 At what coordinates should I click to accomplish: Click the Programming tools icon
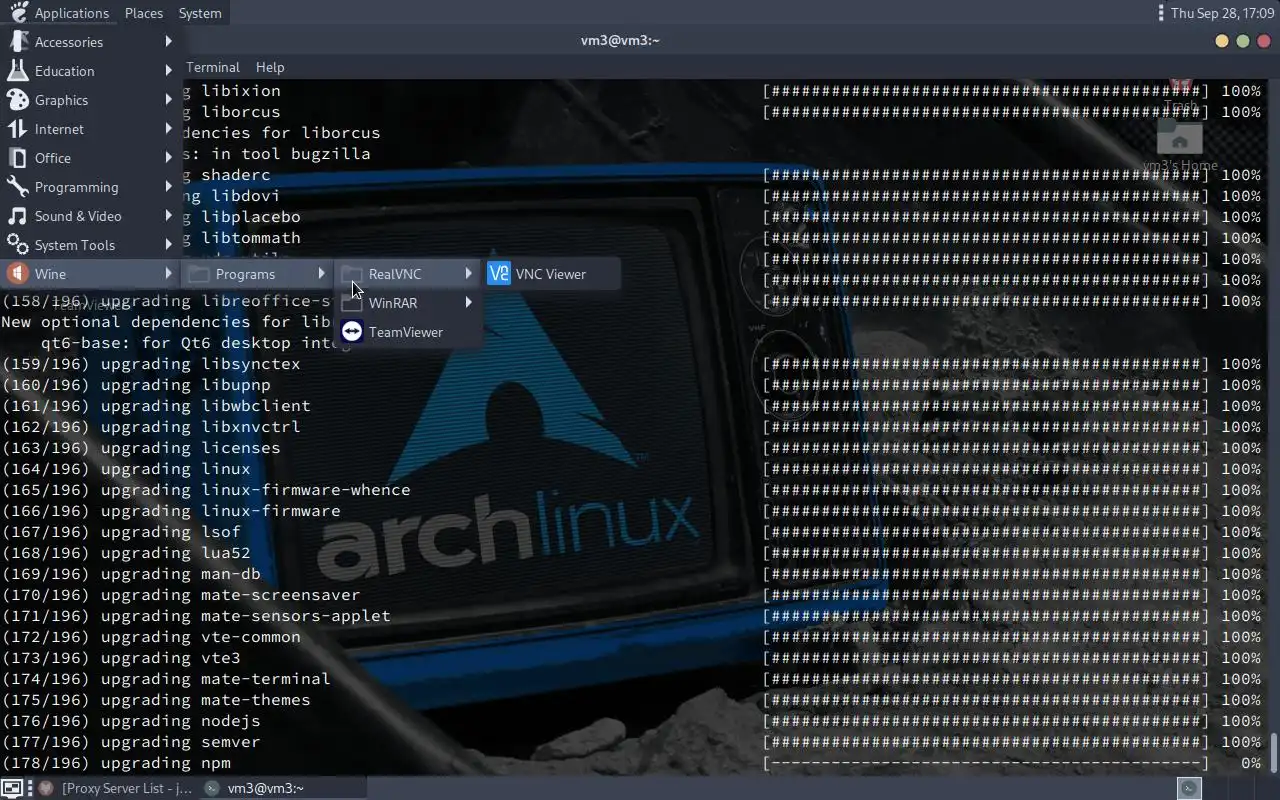[18, 187]
